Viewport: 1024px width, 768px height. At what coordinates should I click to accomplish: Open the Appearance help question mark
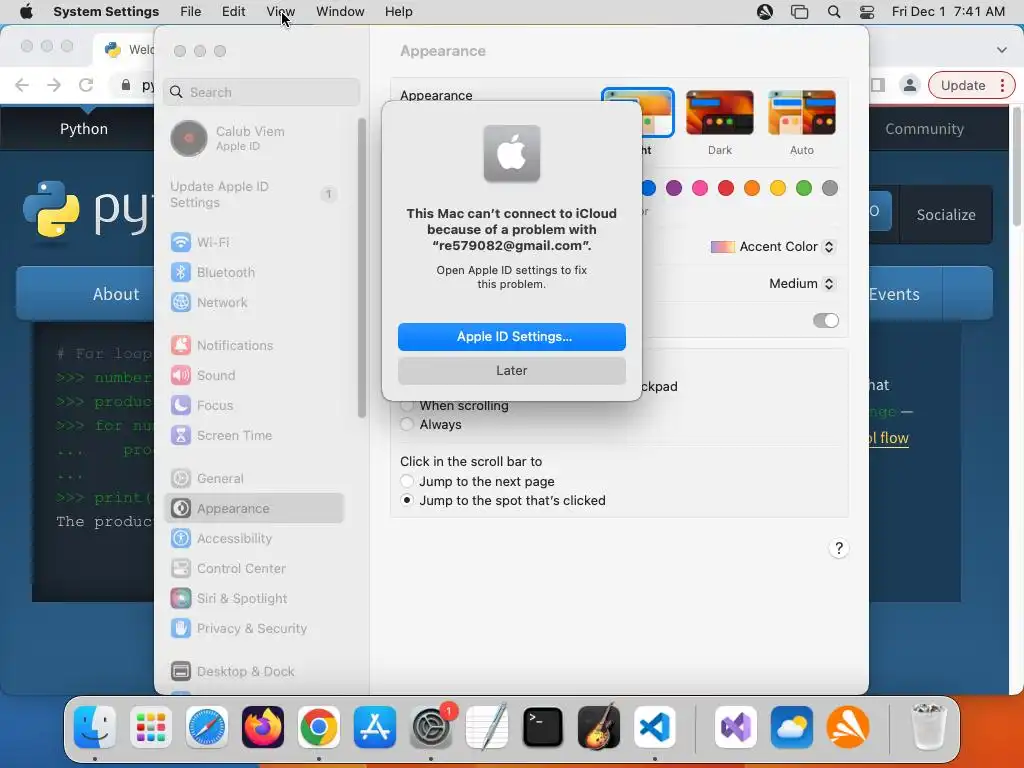tap(839, 548)
